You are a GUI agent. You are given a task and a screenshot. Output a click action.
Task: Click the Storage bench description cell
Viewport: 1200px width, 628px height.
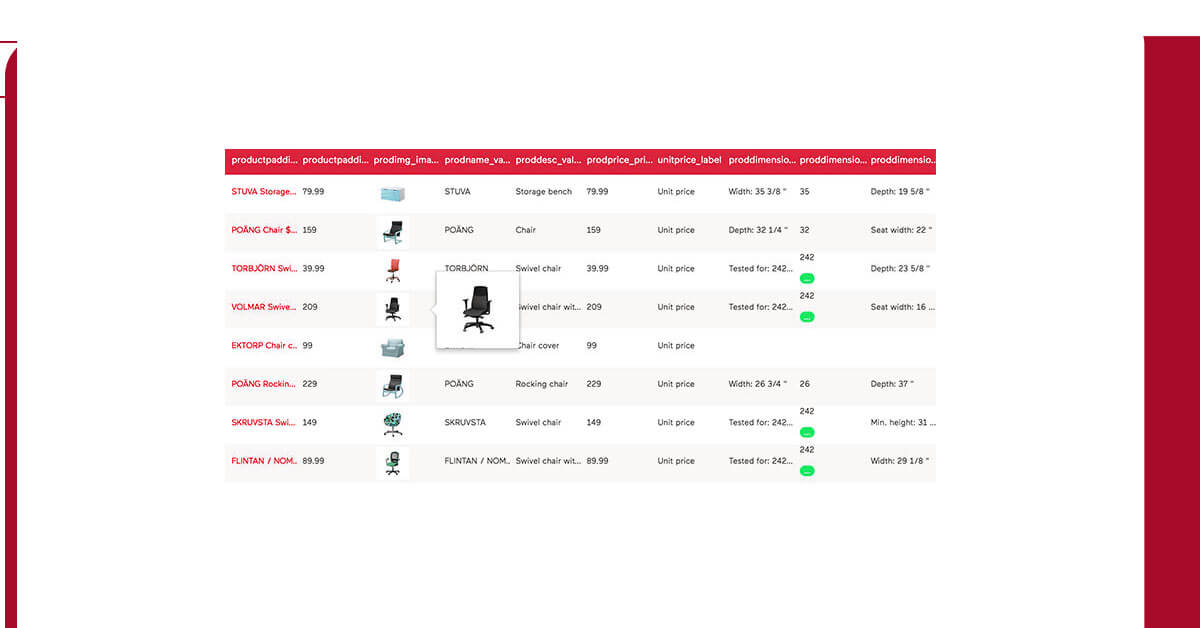pos(544,191)
